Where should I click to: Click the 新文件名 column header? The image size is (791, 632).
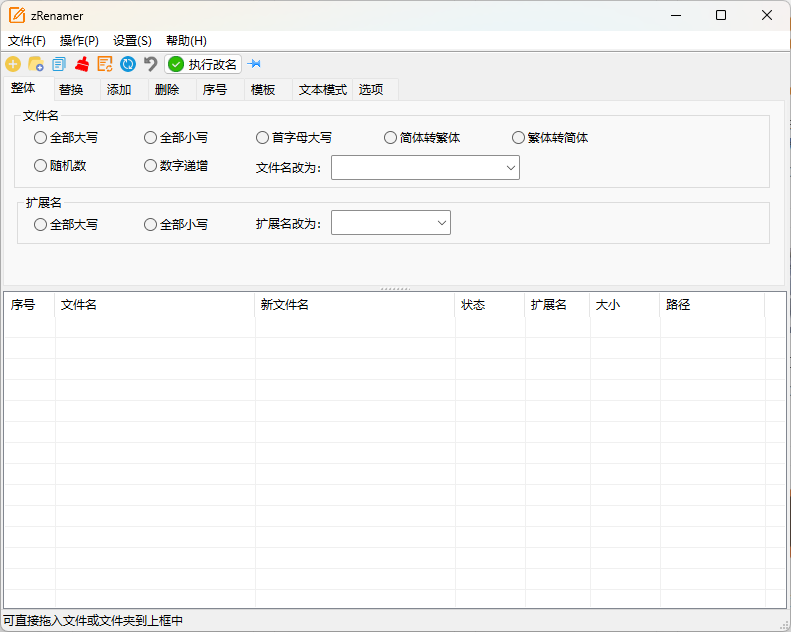[x=285, y=305]
